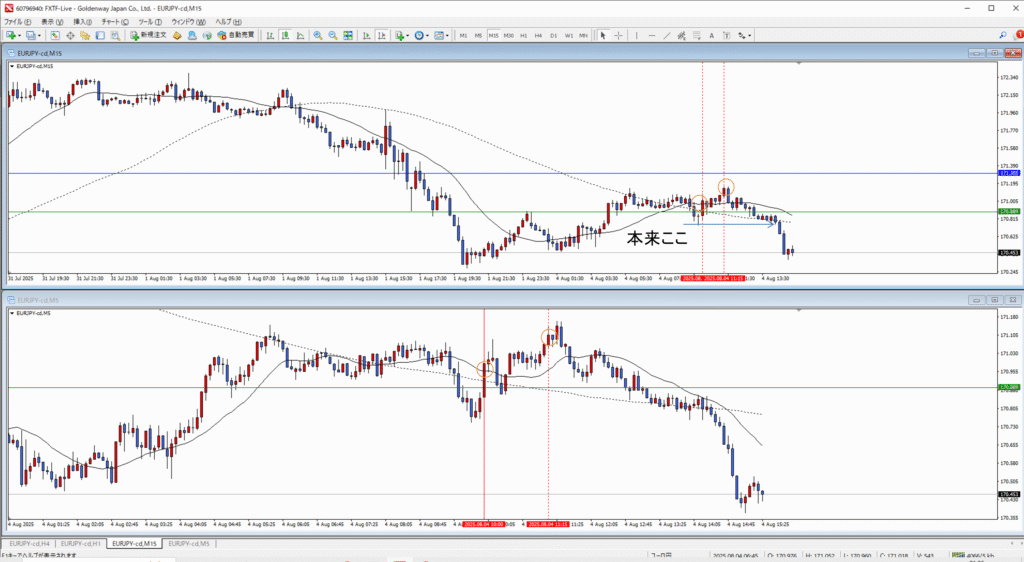The width and height of the screenshot is (1024, 562).
Task: Open the notification bubble with red badge
Action: (1018, 35)
